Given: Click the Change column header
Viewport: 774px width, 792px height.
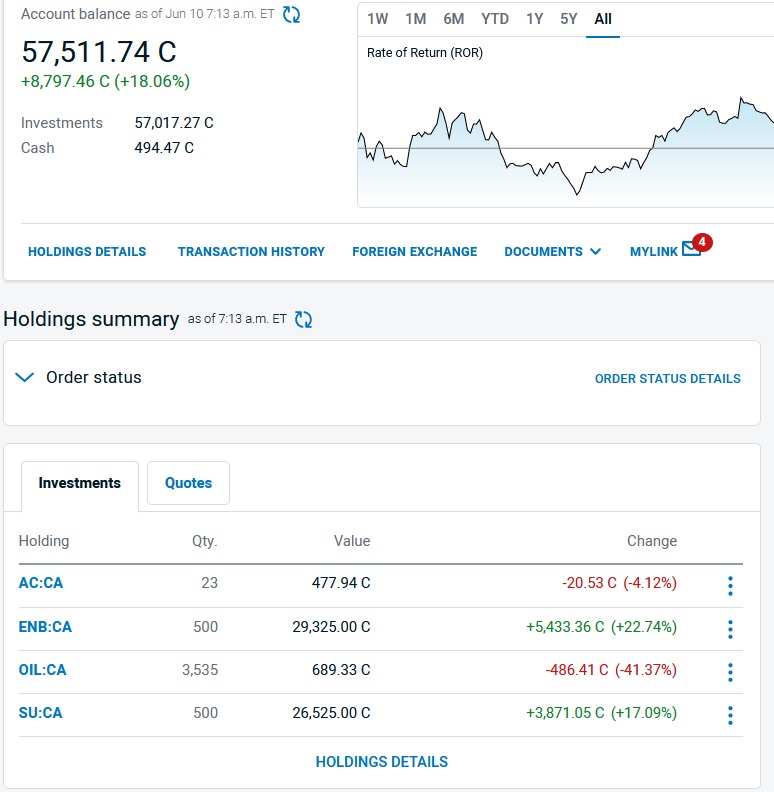Looking at the screenshot, I should coord(652,541).
